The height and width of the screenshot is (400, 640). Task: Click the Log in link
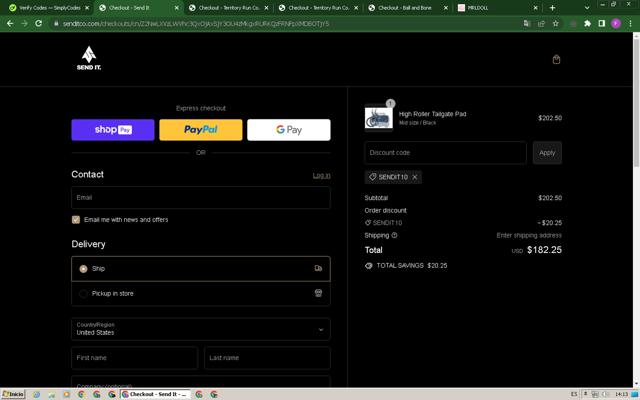point(321,176)
